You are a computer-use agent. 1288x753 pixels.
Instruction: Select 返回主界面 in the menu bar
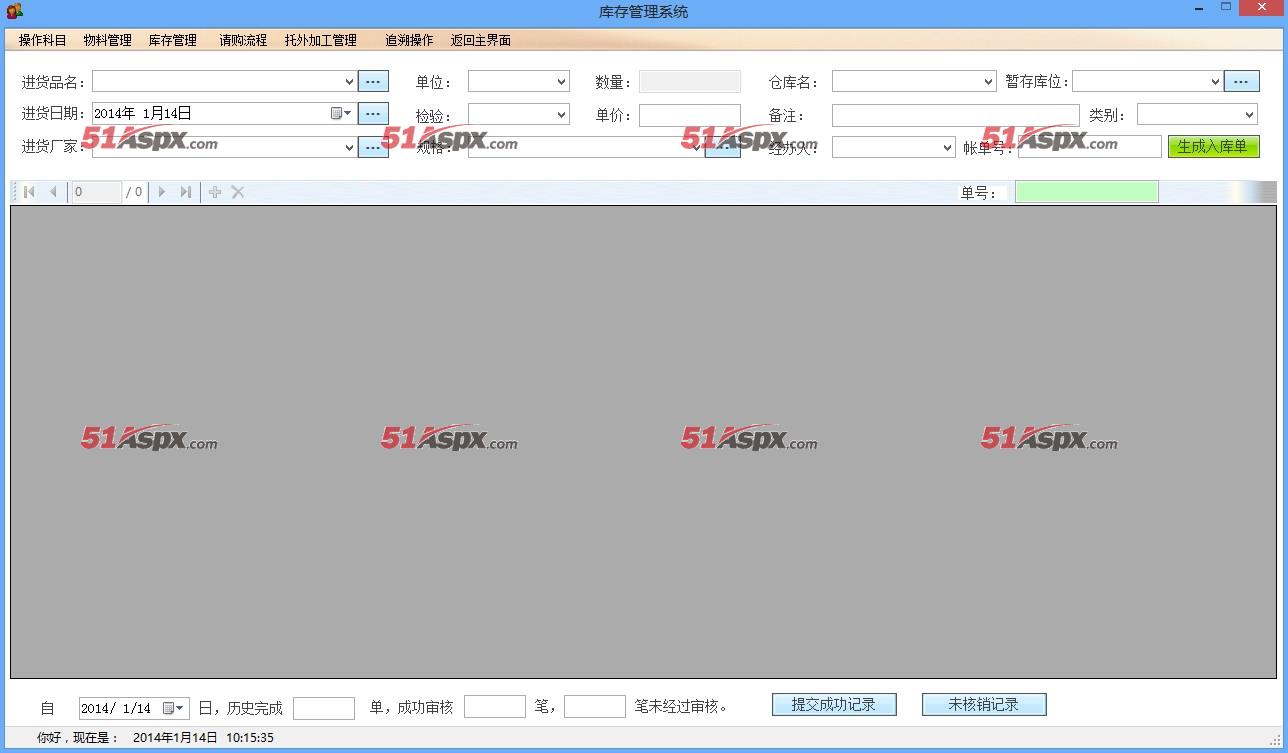point(481,40)
